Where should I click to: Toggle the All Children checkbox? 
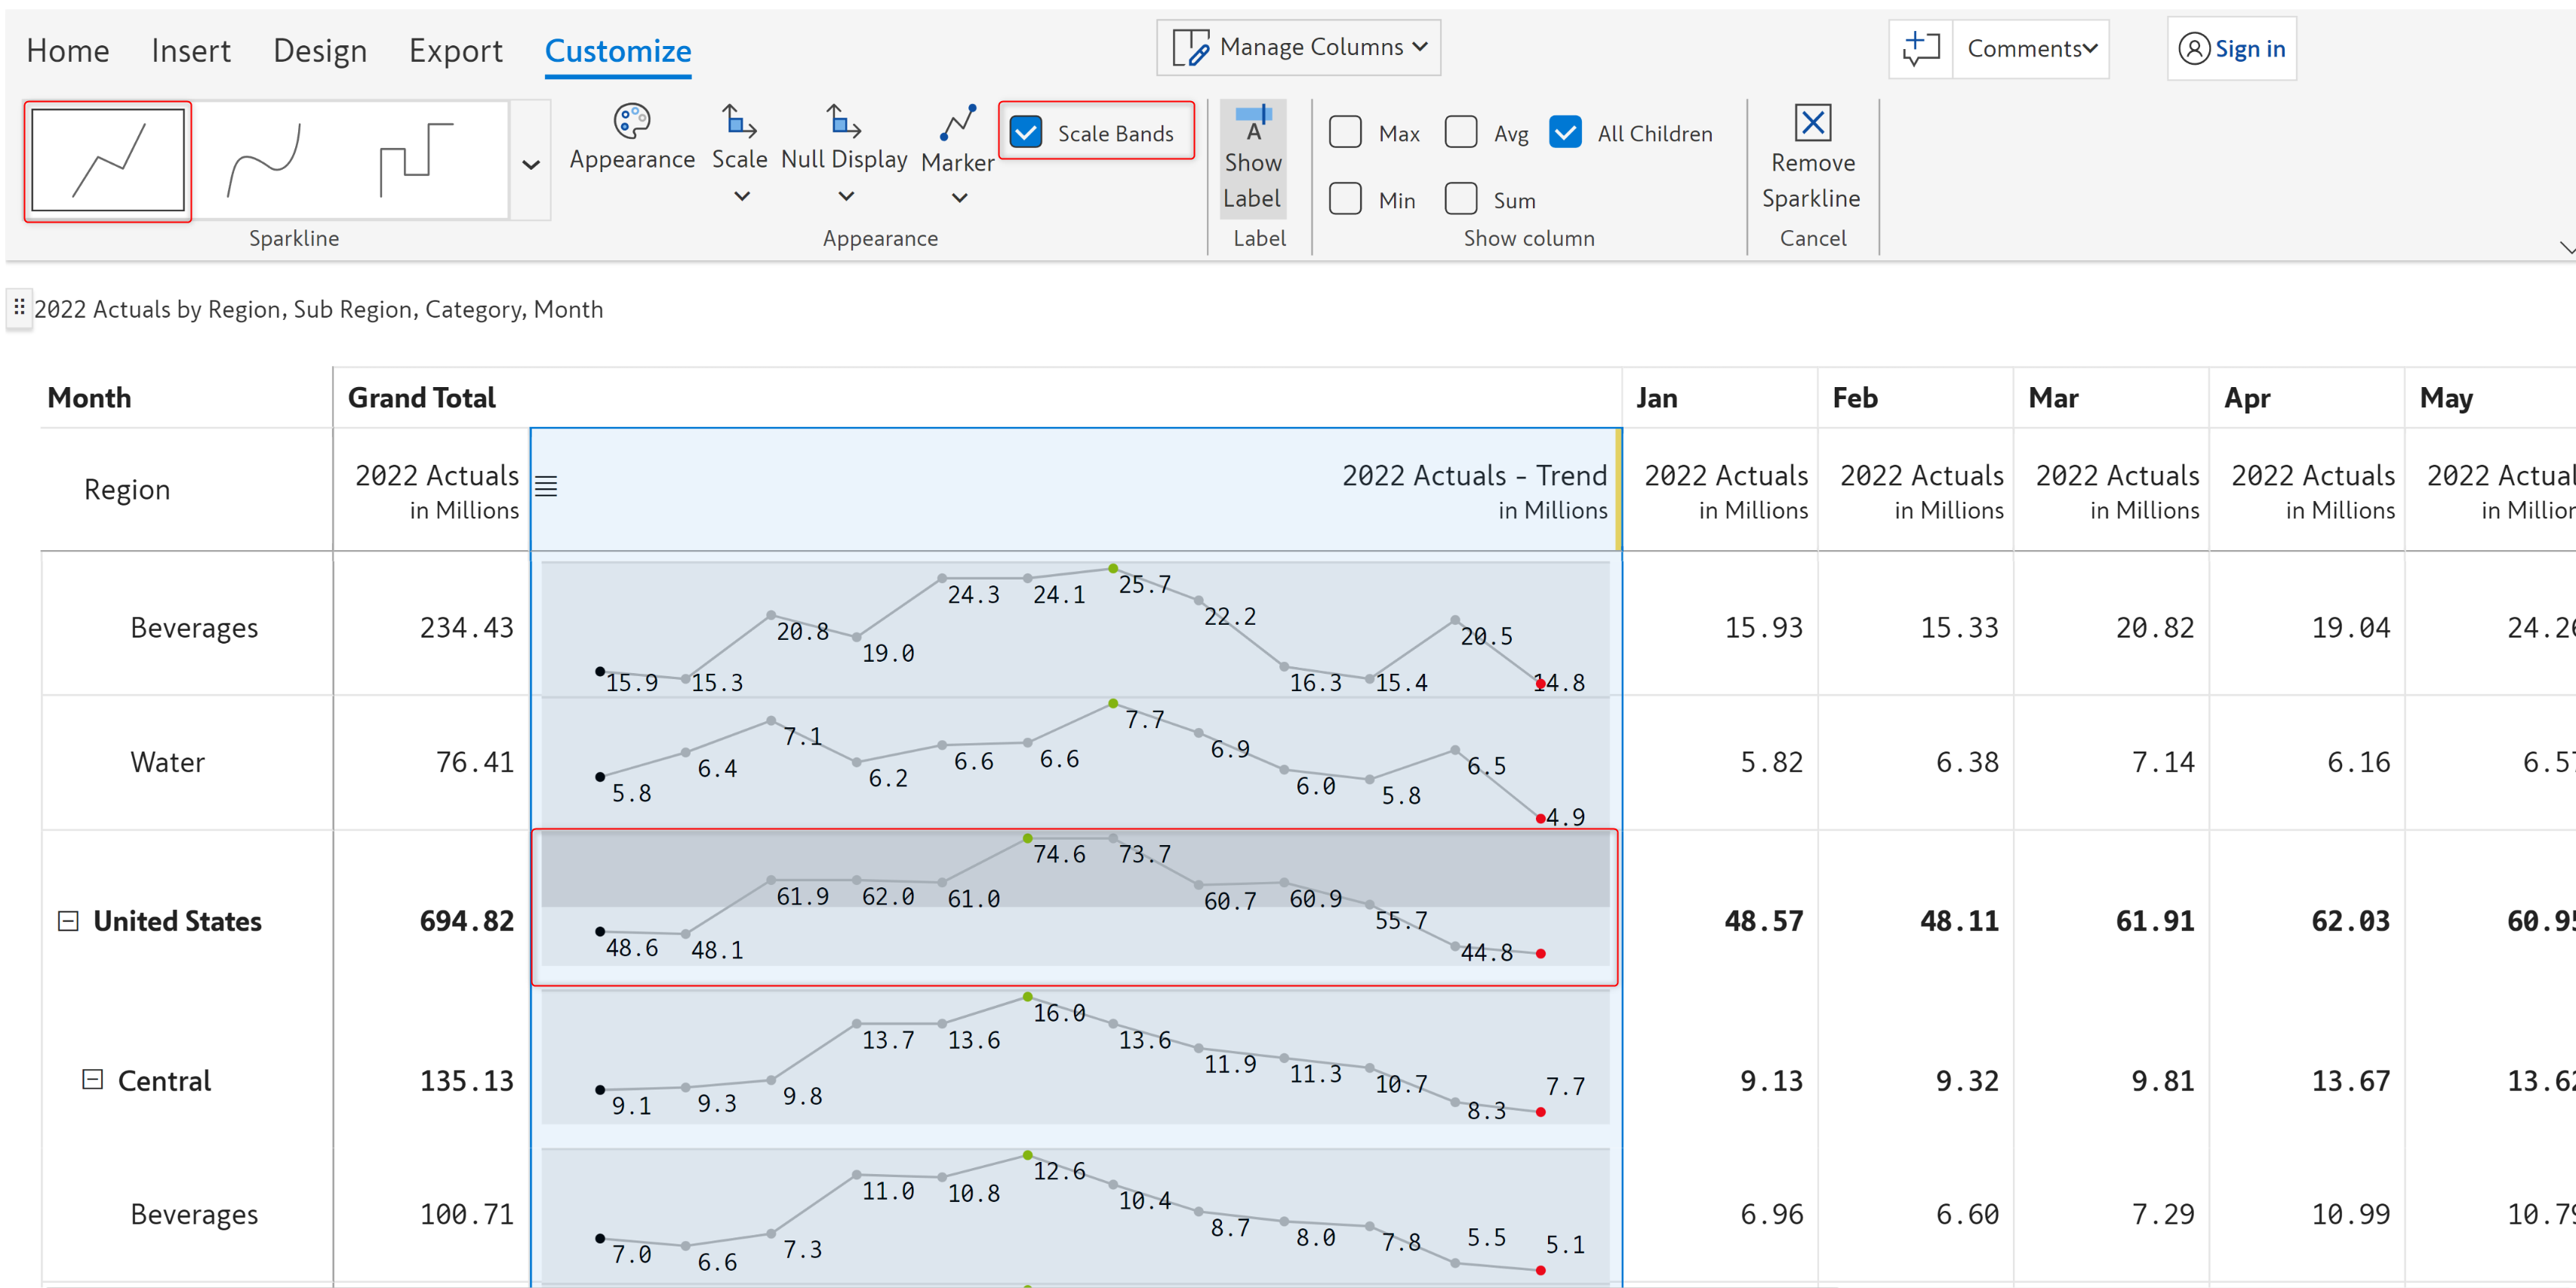pos(1565,133)
